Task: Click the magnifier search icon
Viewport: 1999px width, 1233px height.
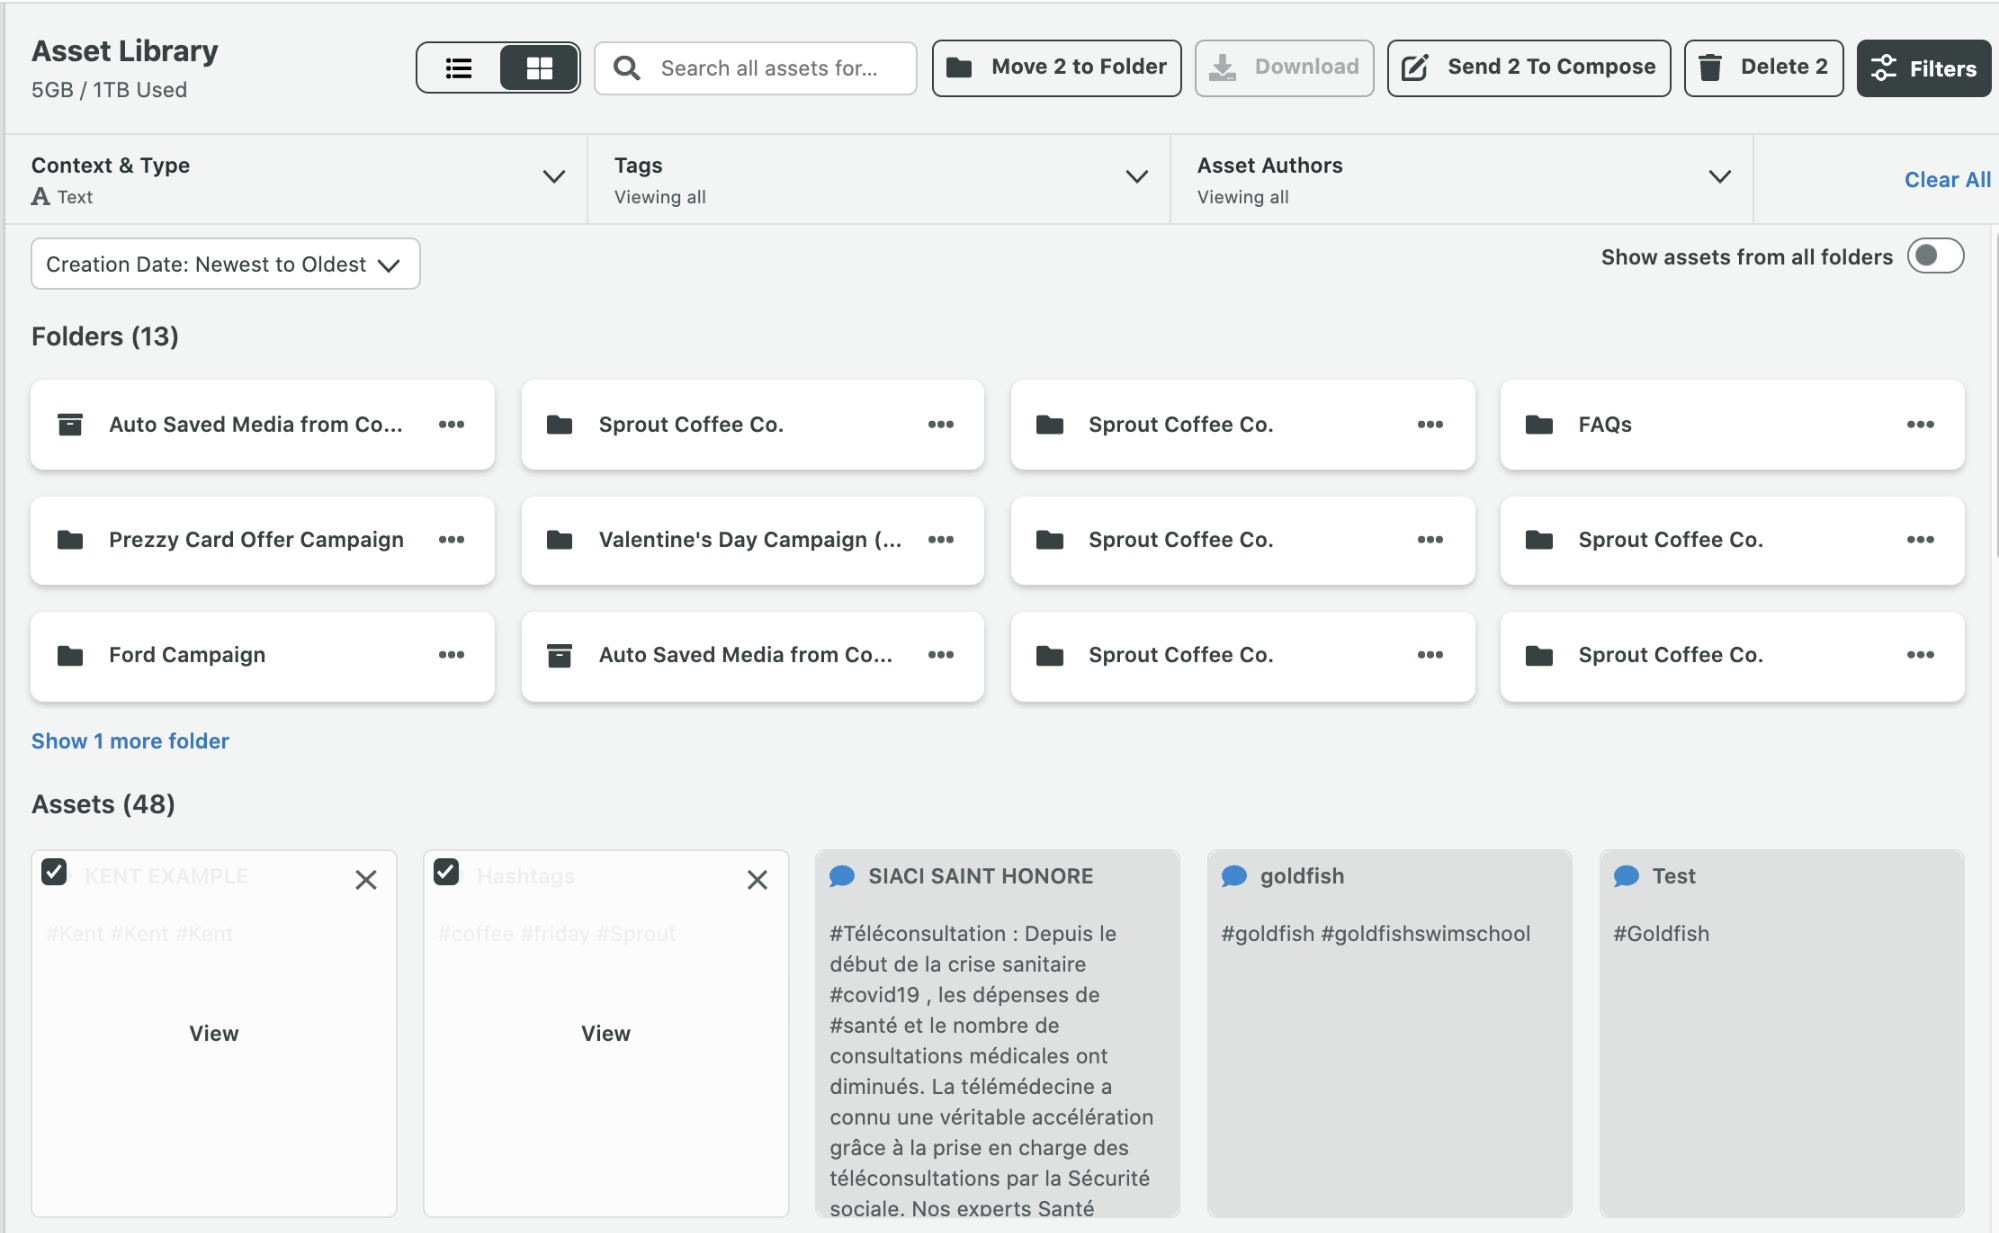Action: tap(627, 68)
